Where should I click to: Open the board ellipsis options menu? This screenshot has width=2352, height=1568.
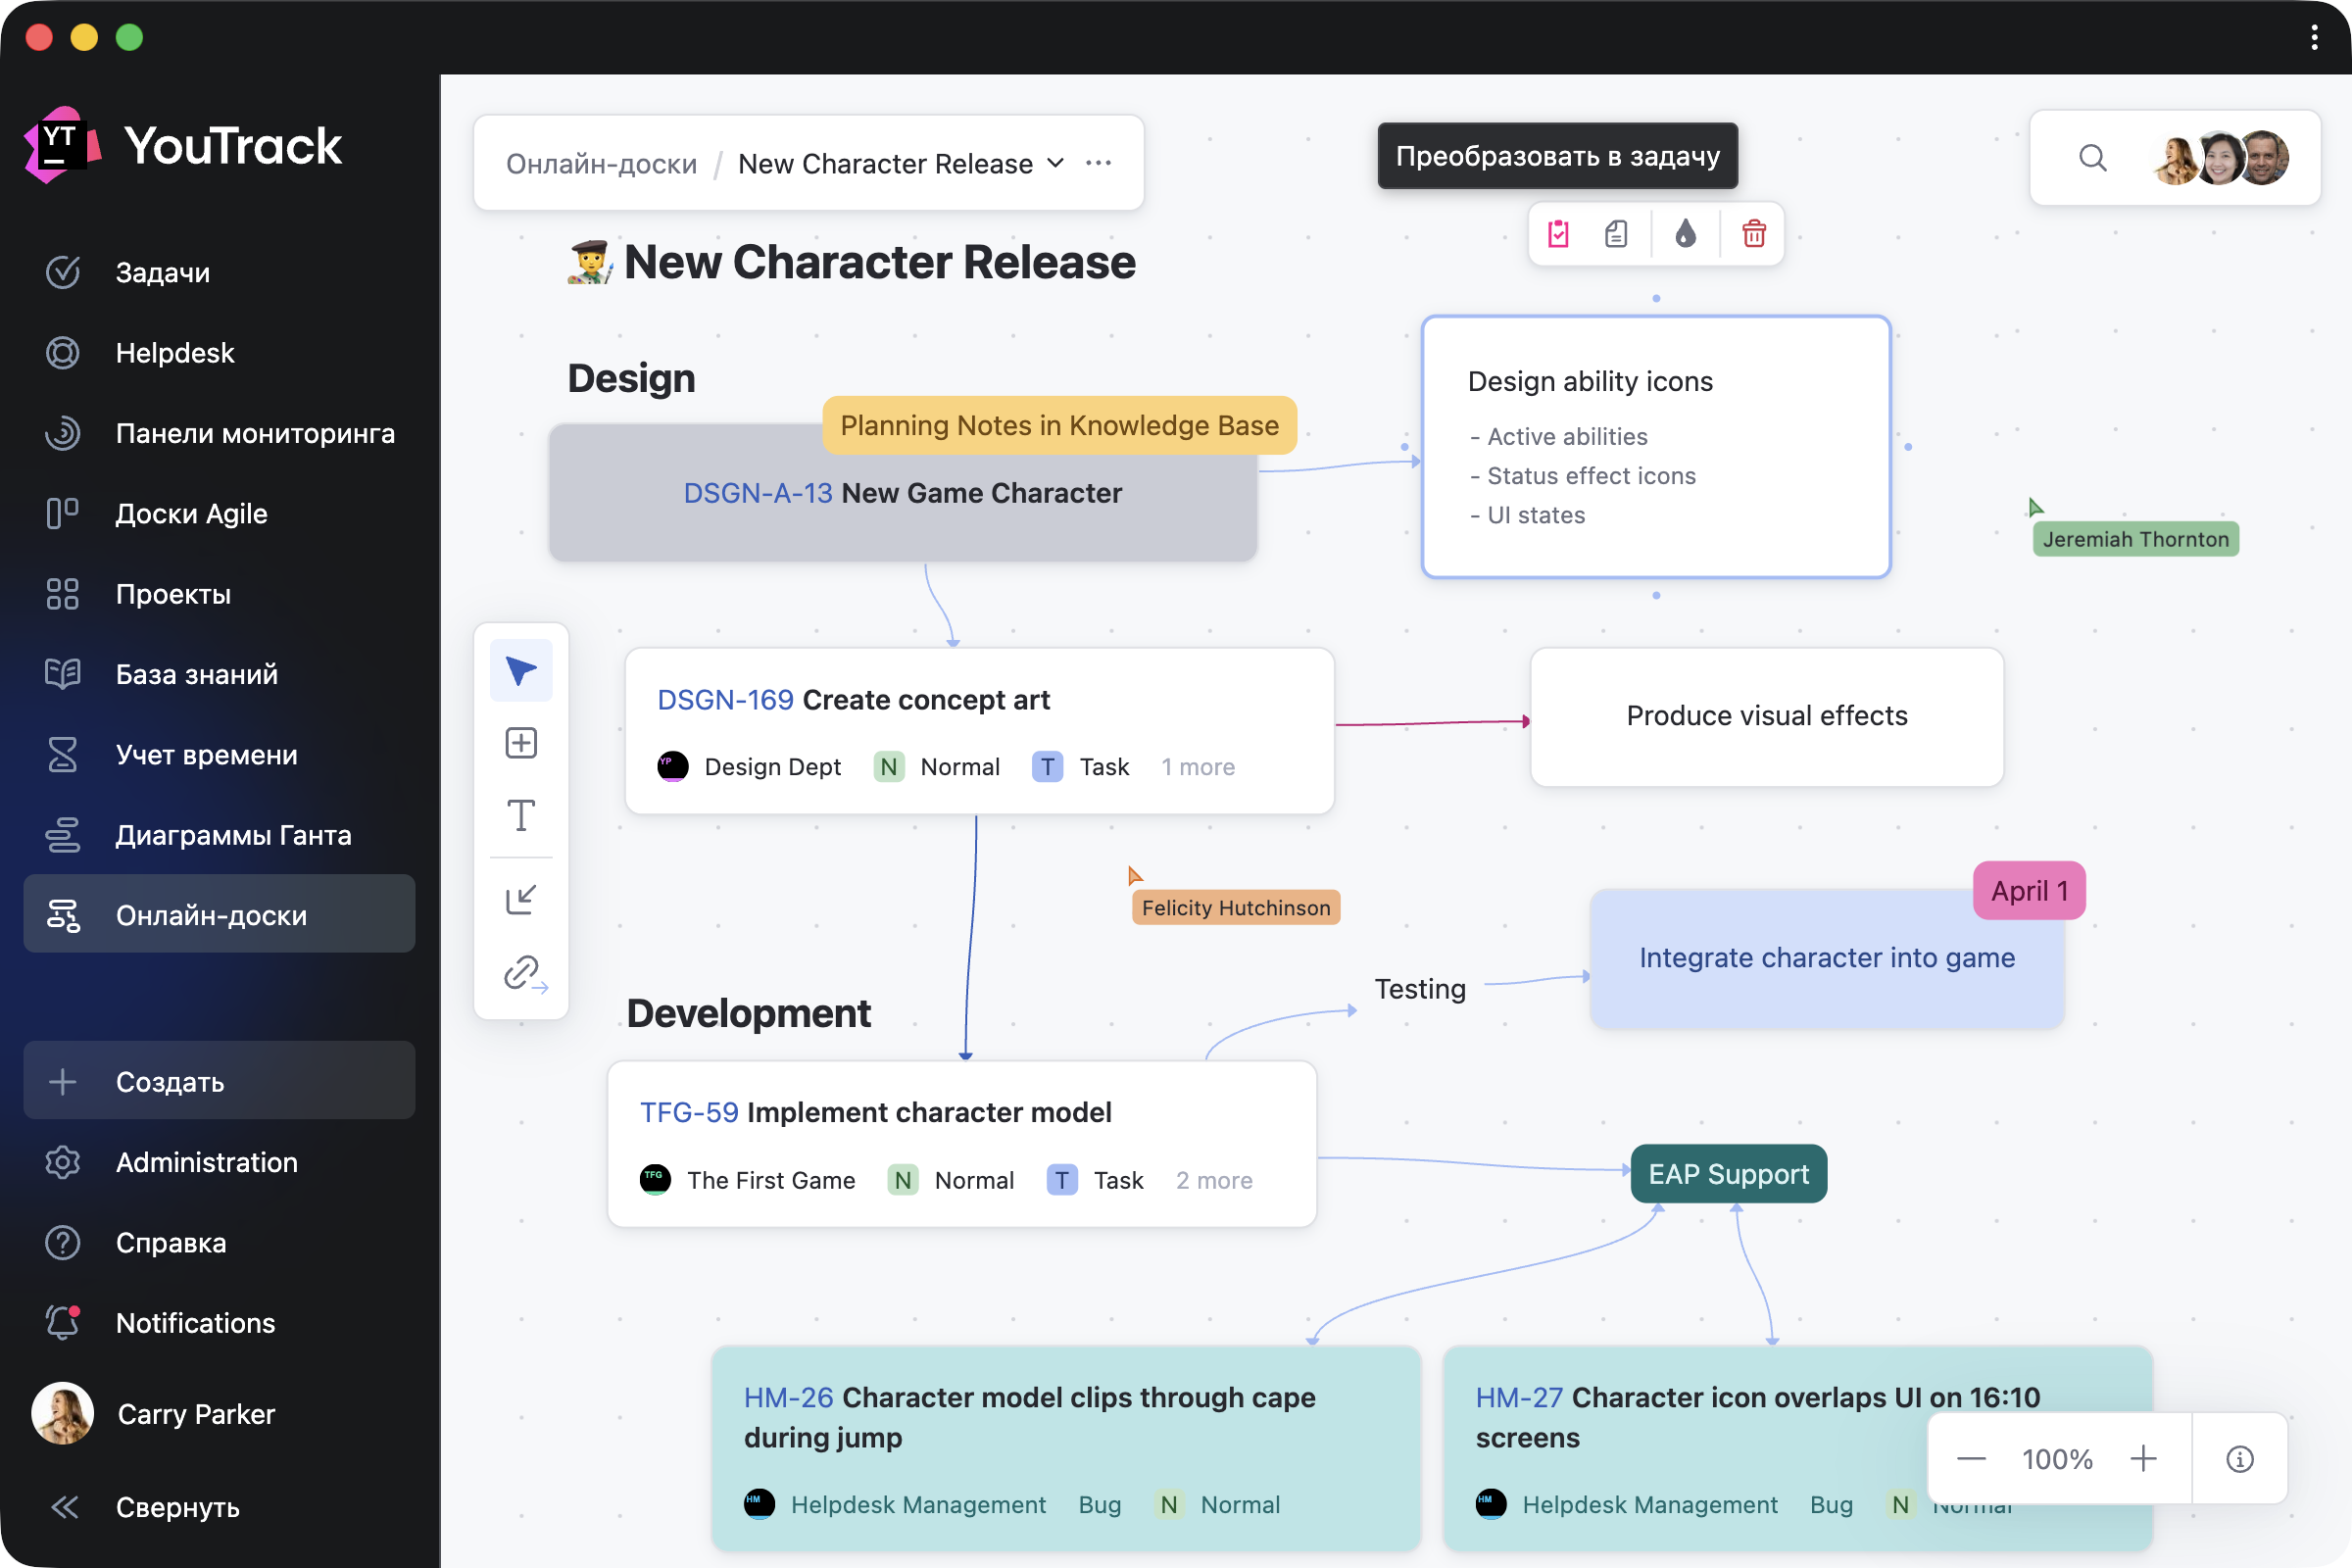click(1098, 163)
